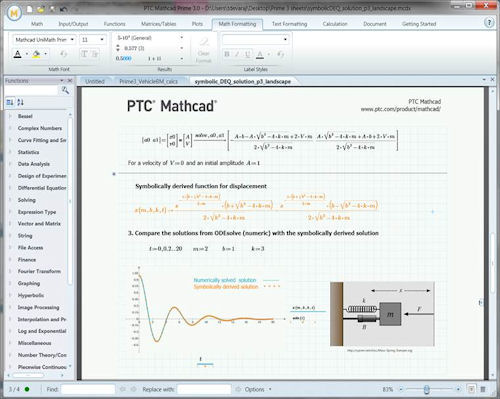Click the Find input field
Image resolution: width=500 pixels, height=399 pixels.
[88, 389]
